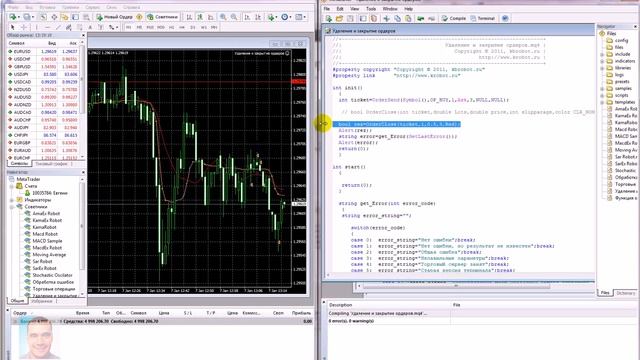The width and height of the screenshot is (640, 360).
Task: Switch chart timeframe to M1
Action: pos(129,27)
